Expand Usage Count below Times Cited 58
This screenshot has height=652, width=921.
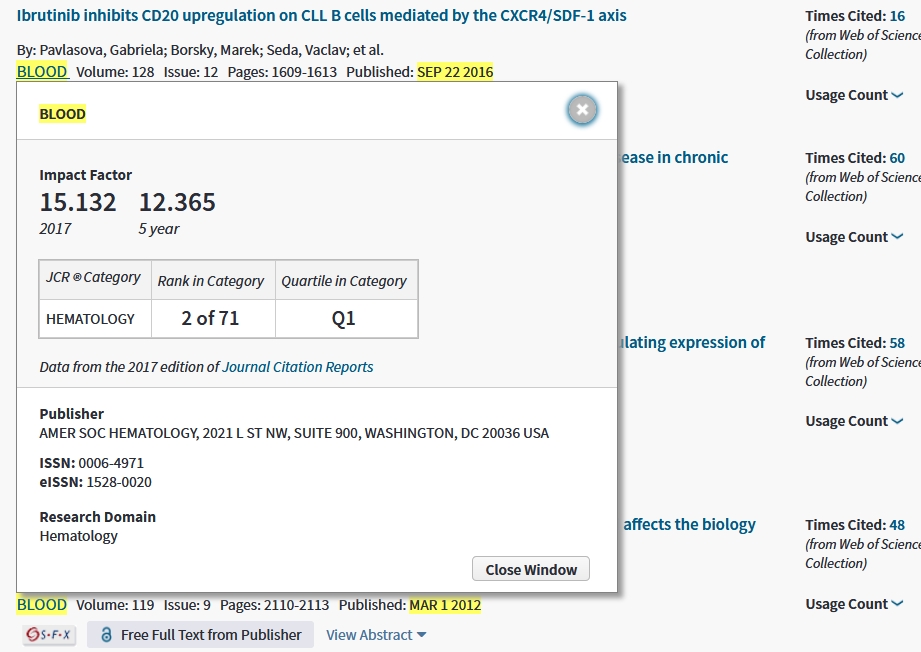(854, 421)
